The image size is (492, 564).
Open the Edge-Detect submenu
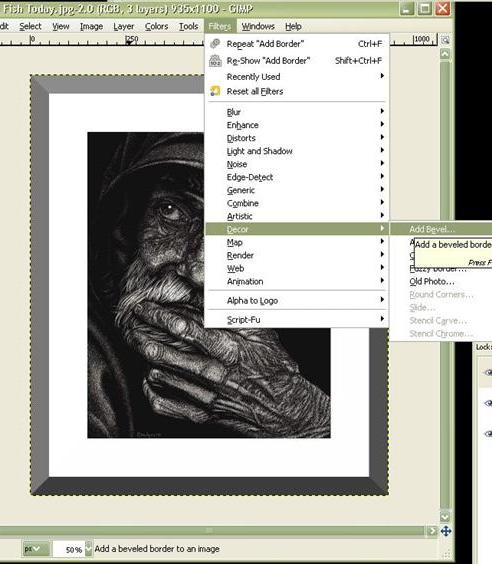(297, 177)
